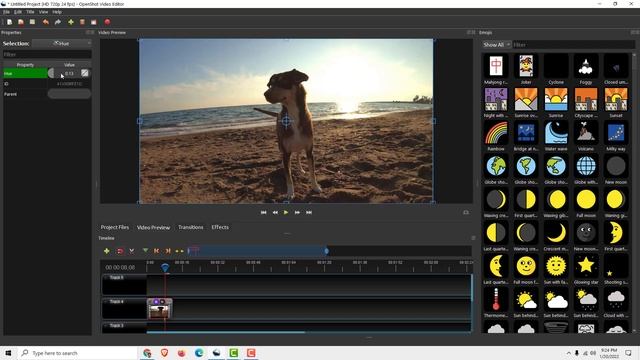Viewport: 640px width, 360px height.
Task: Open the Title menu
Action: pos(30,12)
